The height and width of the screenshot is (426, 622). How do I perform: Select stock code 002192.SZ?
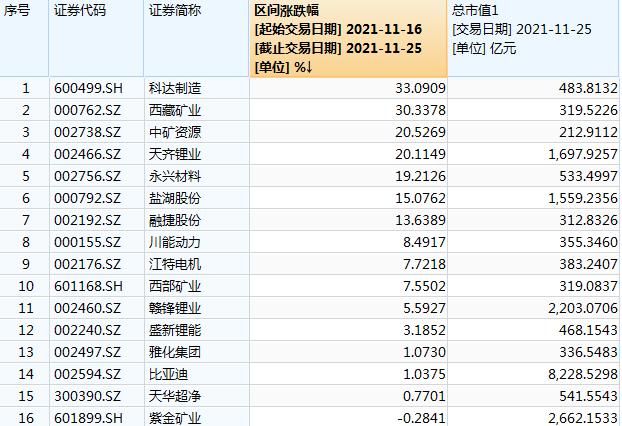coord(87,220)
